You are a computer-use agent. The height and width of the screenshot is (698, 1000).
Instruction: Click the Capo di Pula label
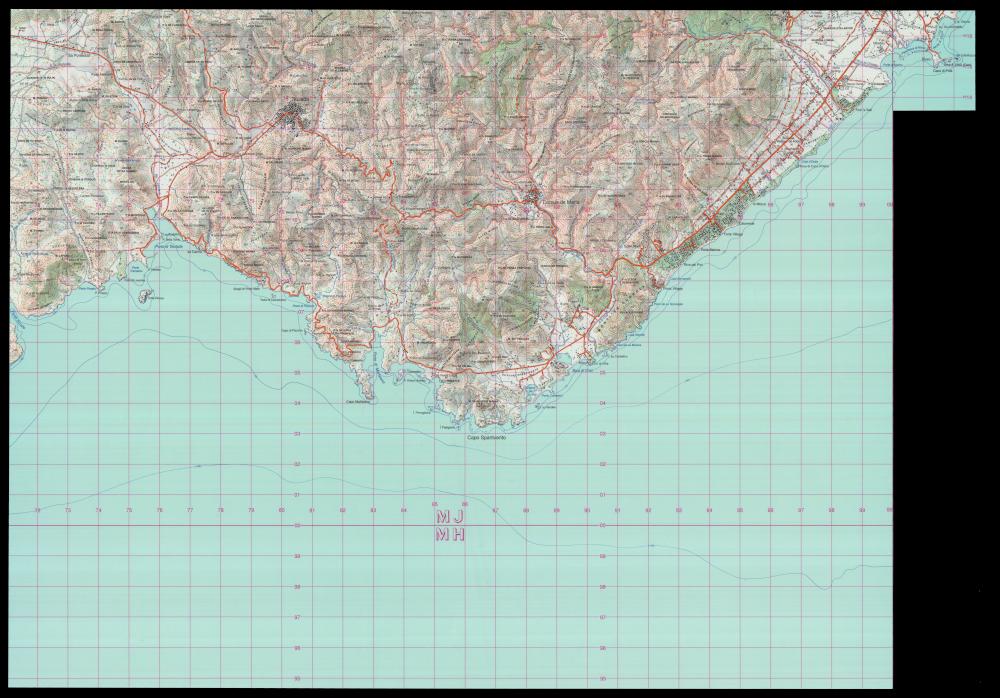[941, 70]
